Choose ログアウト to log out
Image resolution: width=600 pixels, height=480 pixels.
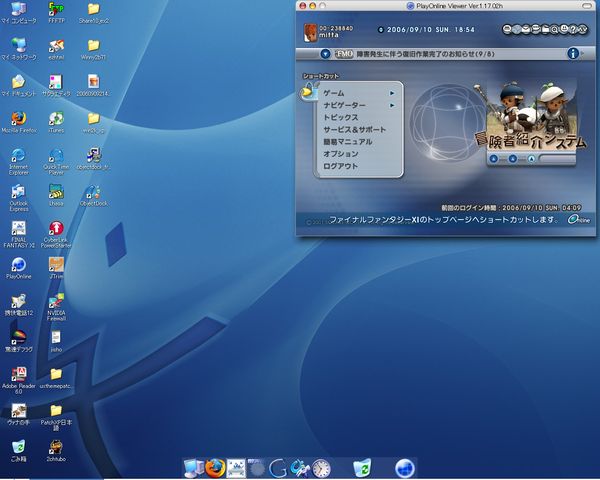340,166
